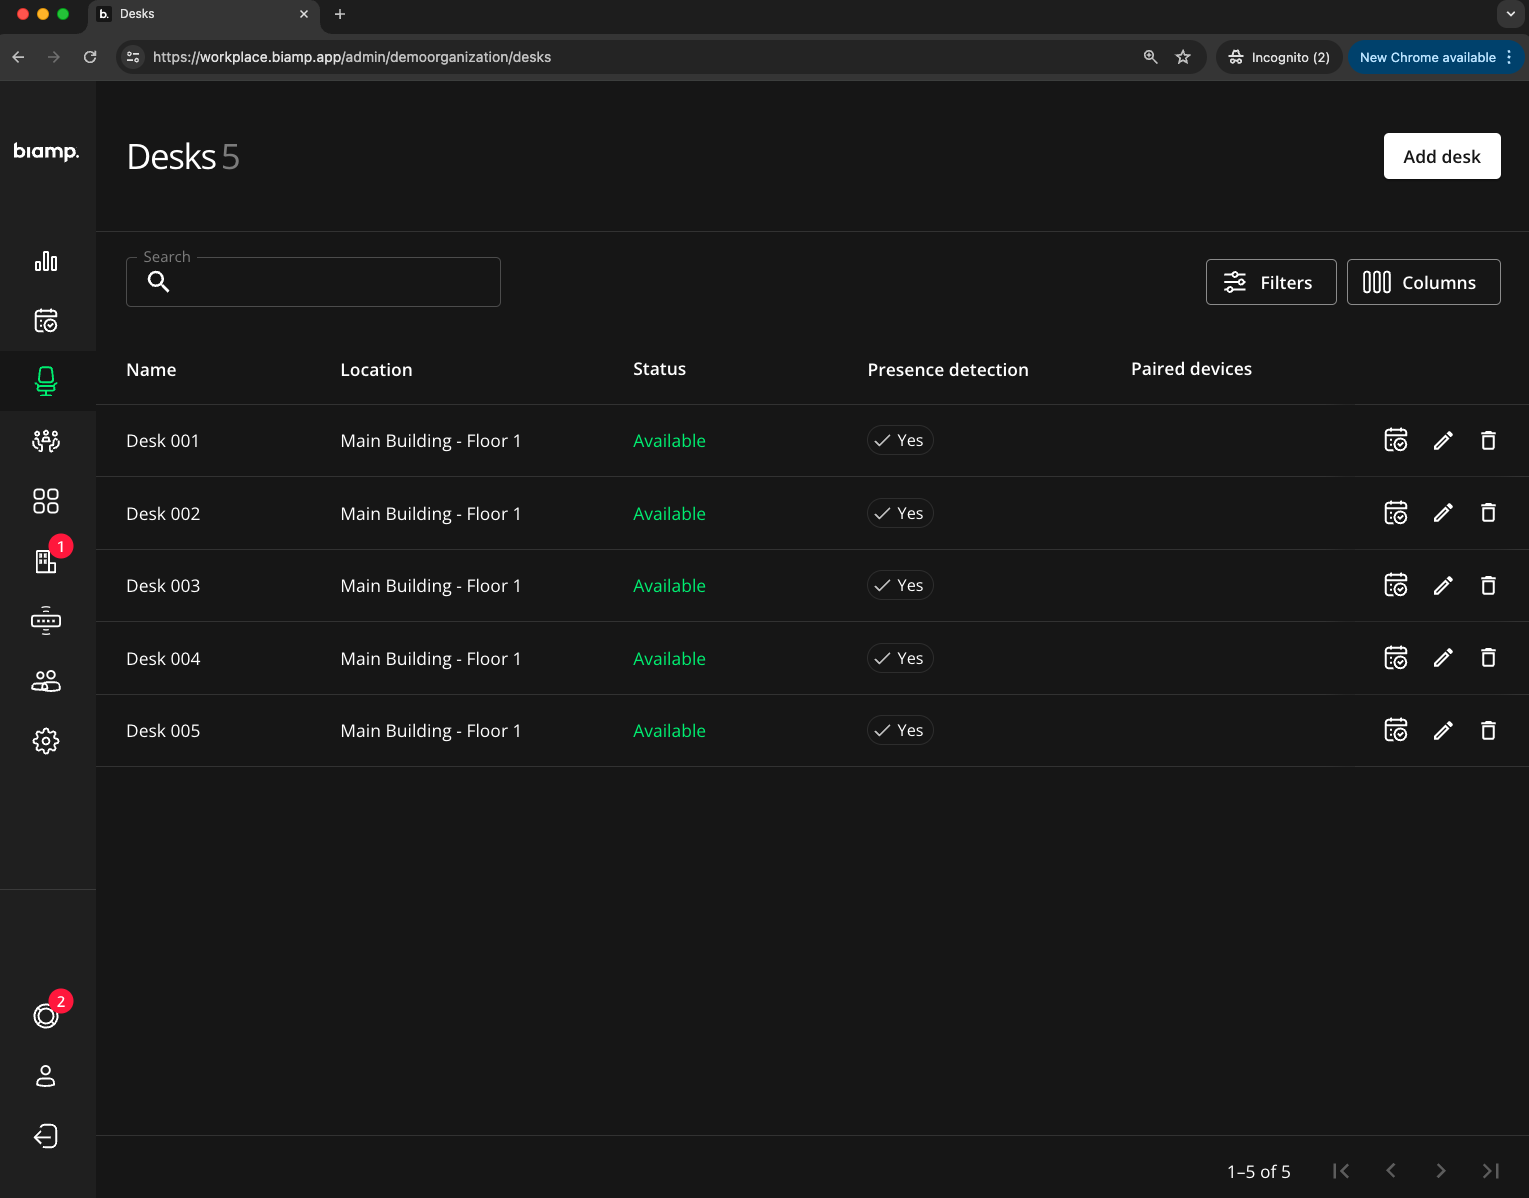Delete Desk 004 with trash icon
The image size is (1529, 1198).
[x=1488, y=658]
